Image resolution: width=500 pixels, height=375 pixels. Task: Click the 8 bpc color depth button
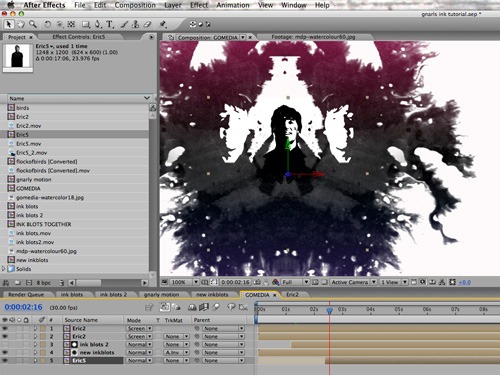43,283
